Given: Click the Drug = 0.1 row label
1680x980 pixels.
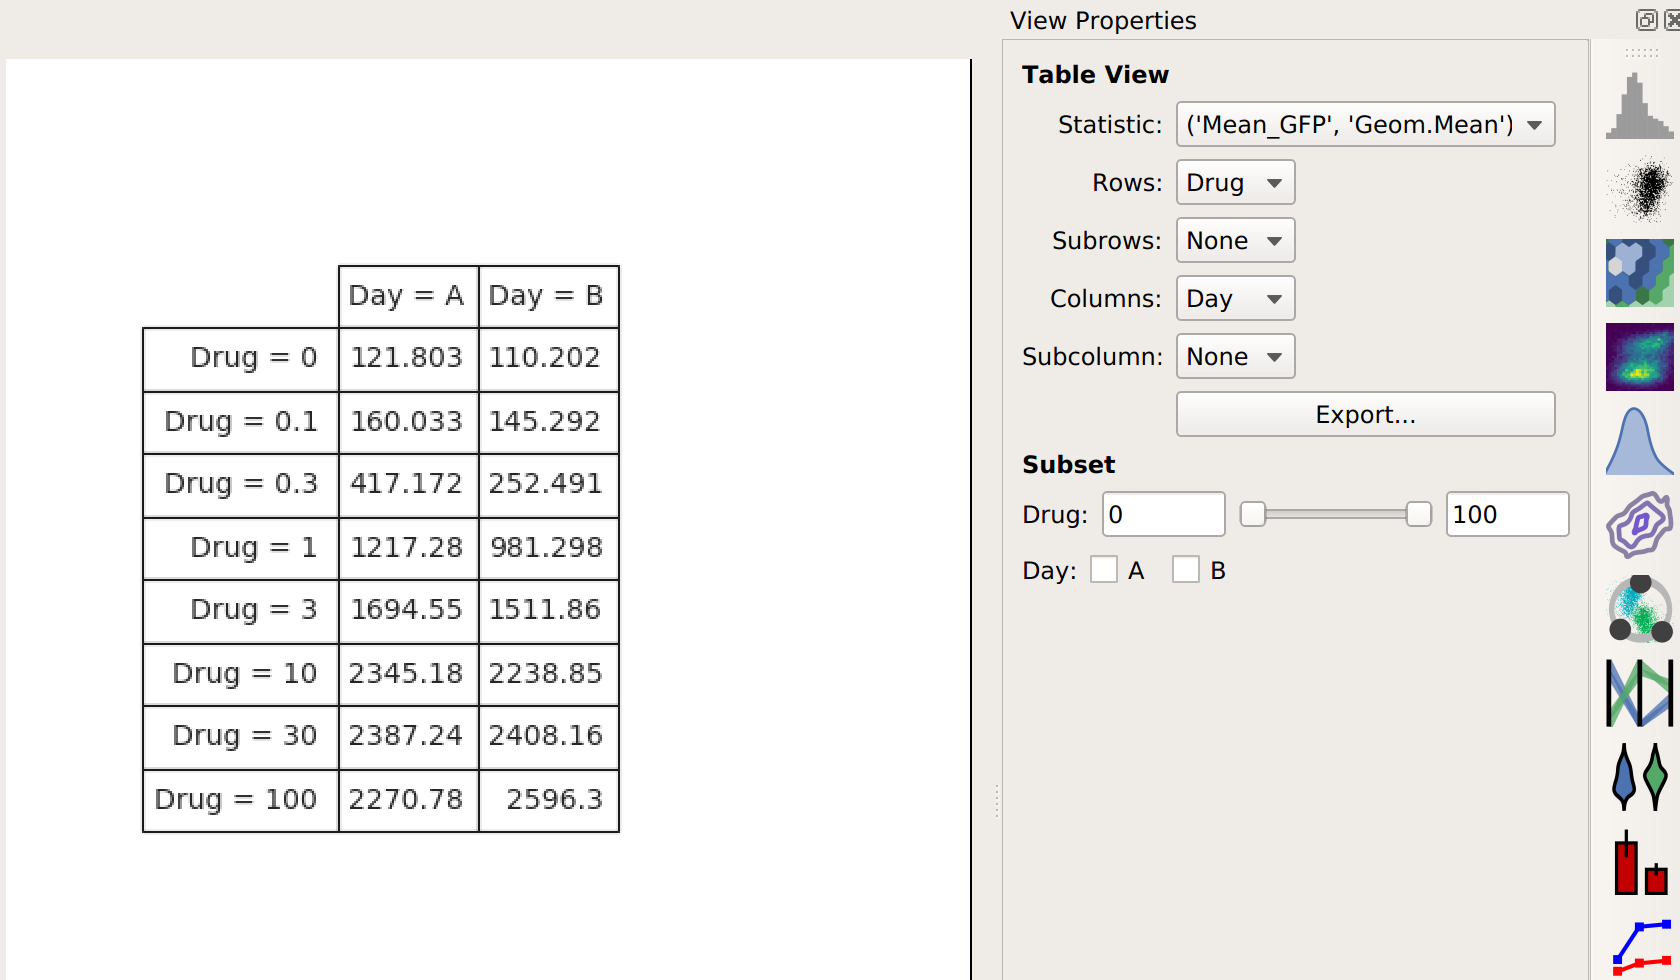Looking at the screenshot, I should pyautogui.click(x=241, y=423).
